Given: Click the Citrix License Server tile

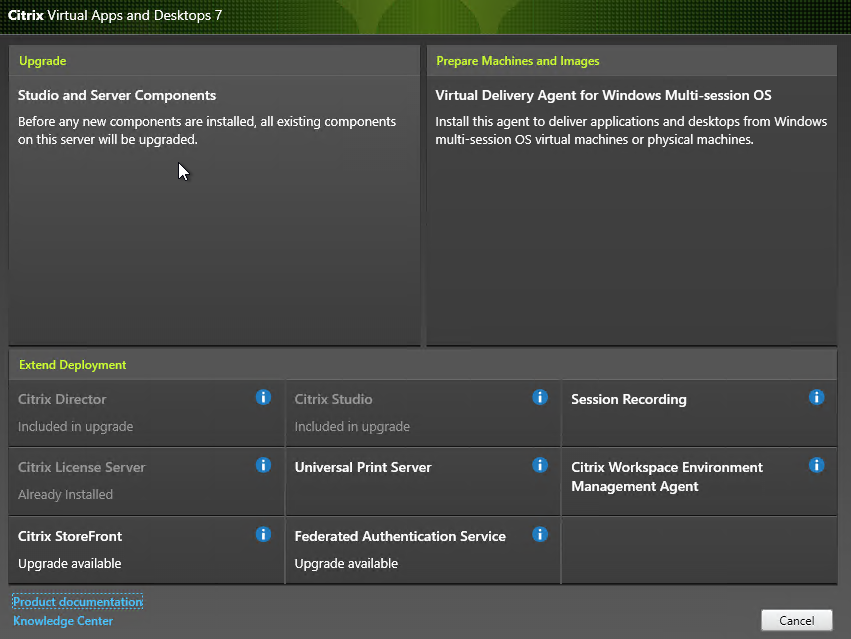Looking at the screenshot, I should (147, 482).
